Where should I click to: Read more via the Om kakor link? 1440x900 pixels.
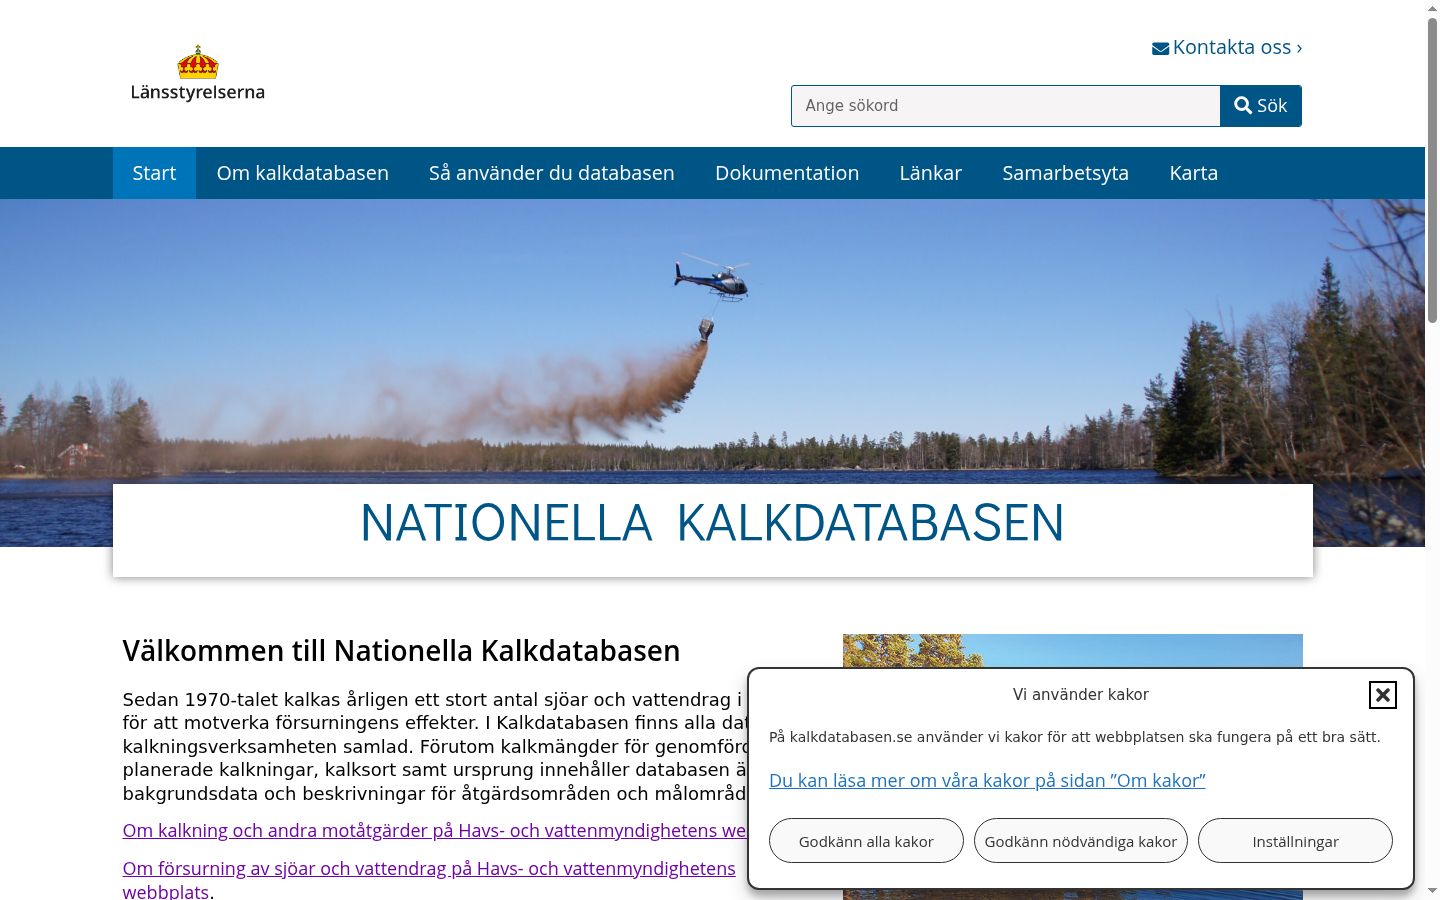pos(987,781)
